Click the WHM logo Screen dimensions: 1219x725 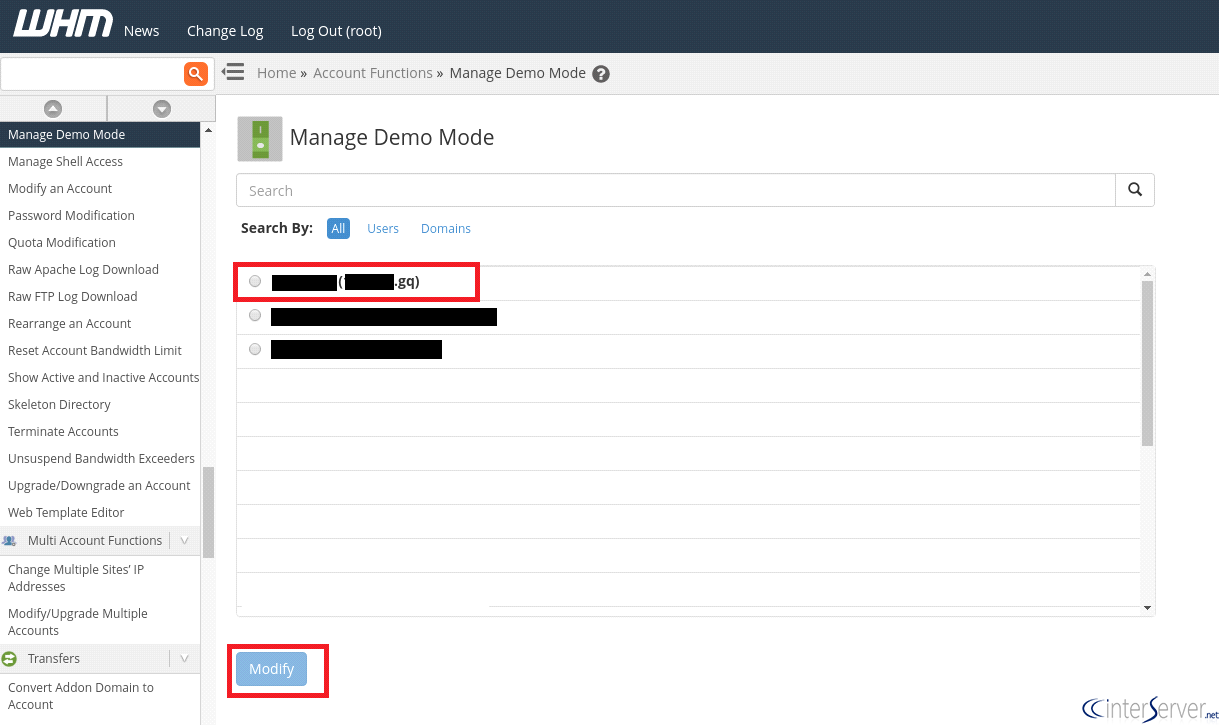[62, 24]
